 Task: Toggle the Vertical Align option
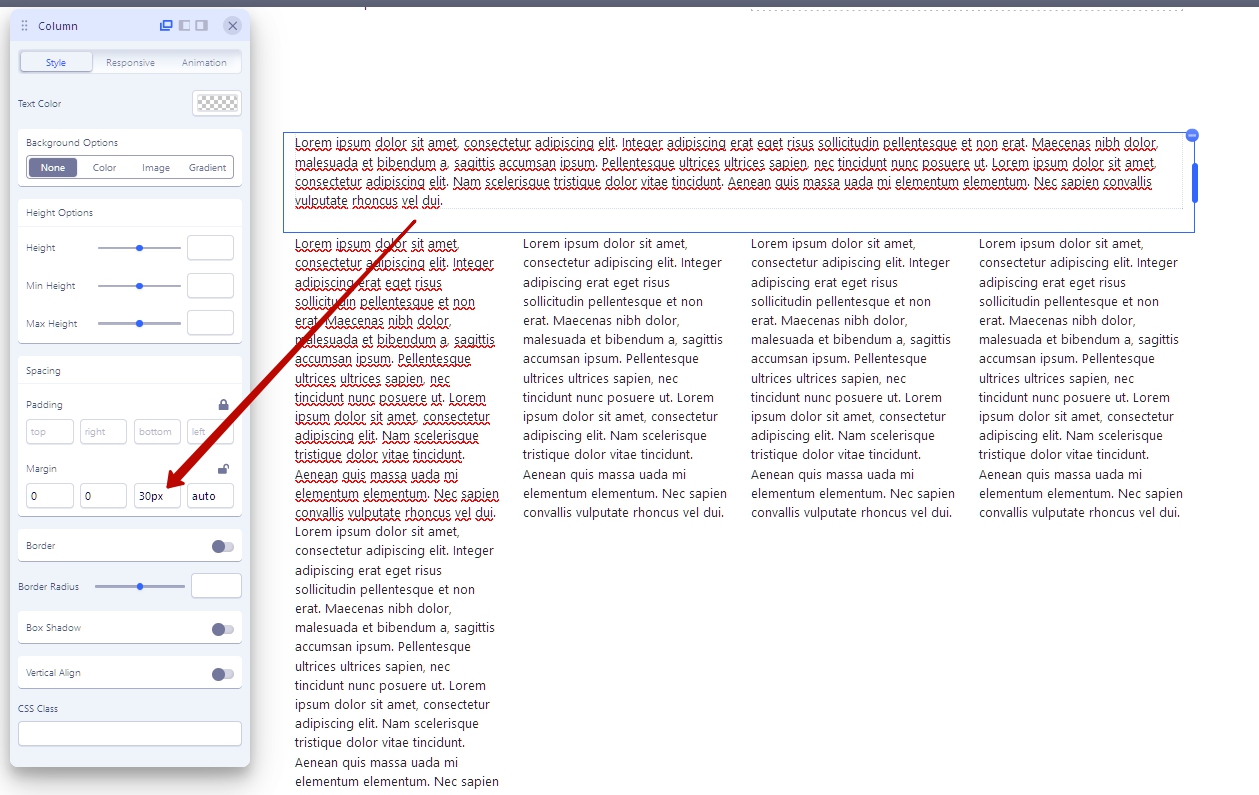(x=222, y=674)
